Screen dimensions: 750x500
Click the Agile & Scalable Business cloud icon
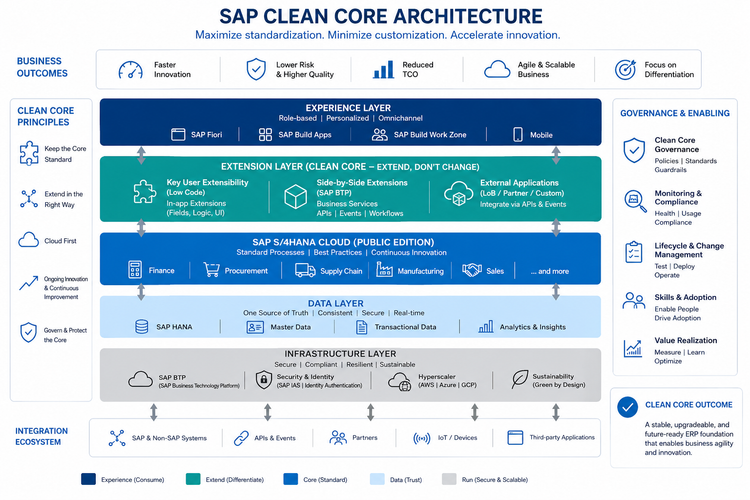click(497, 69)
